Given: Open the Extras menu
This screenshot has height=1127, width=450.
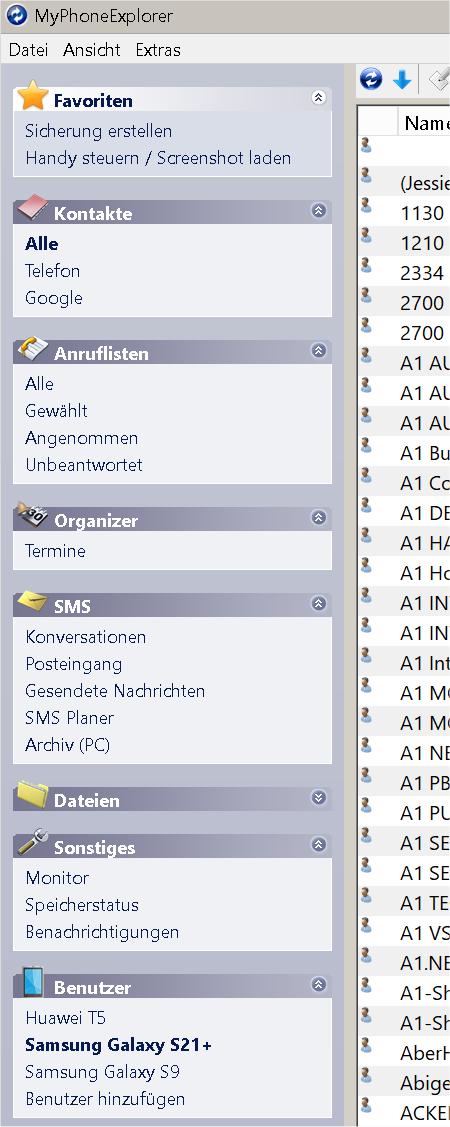Looking at the screenshot, I should coord(158,50).
